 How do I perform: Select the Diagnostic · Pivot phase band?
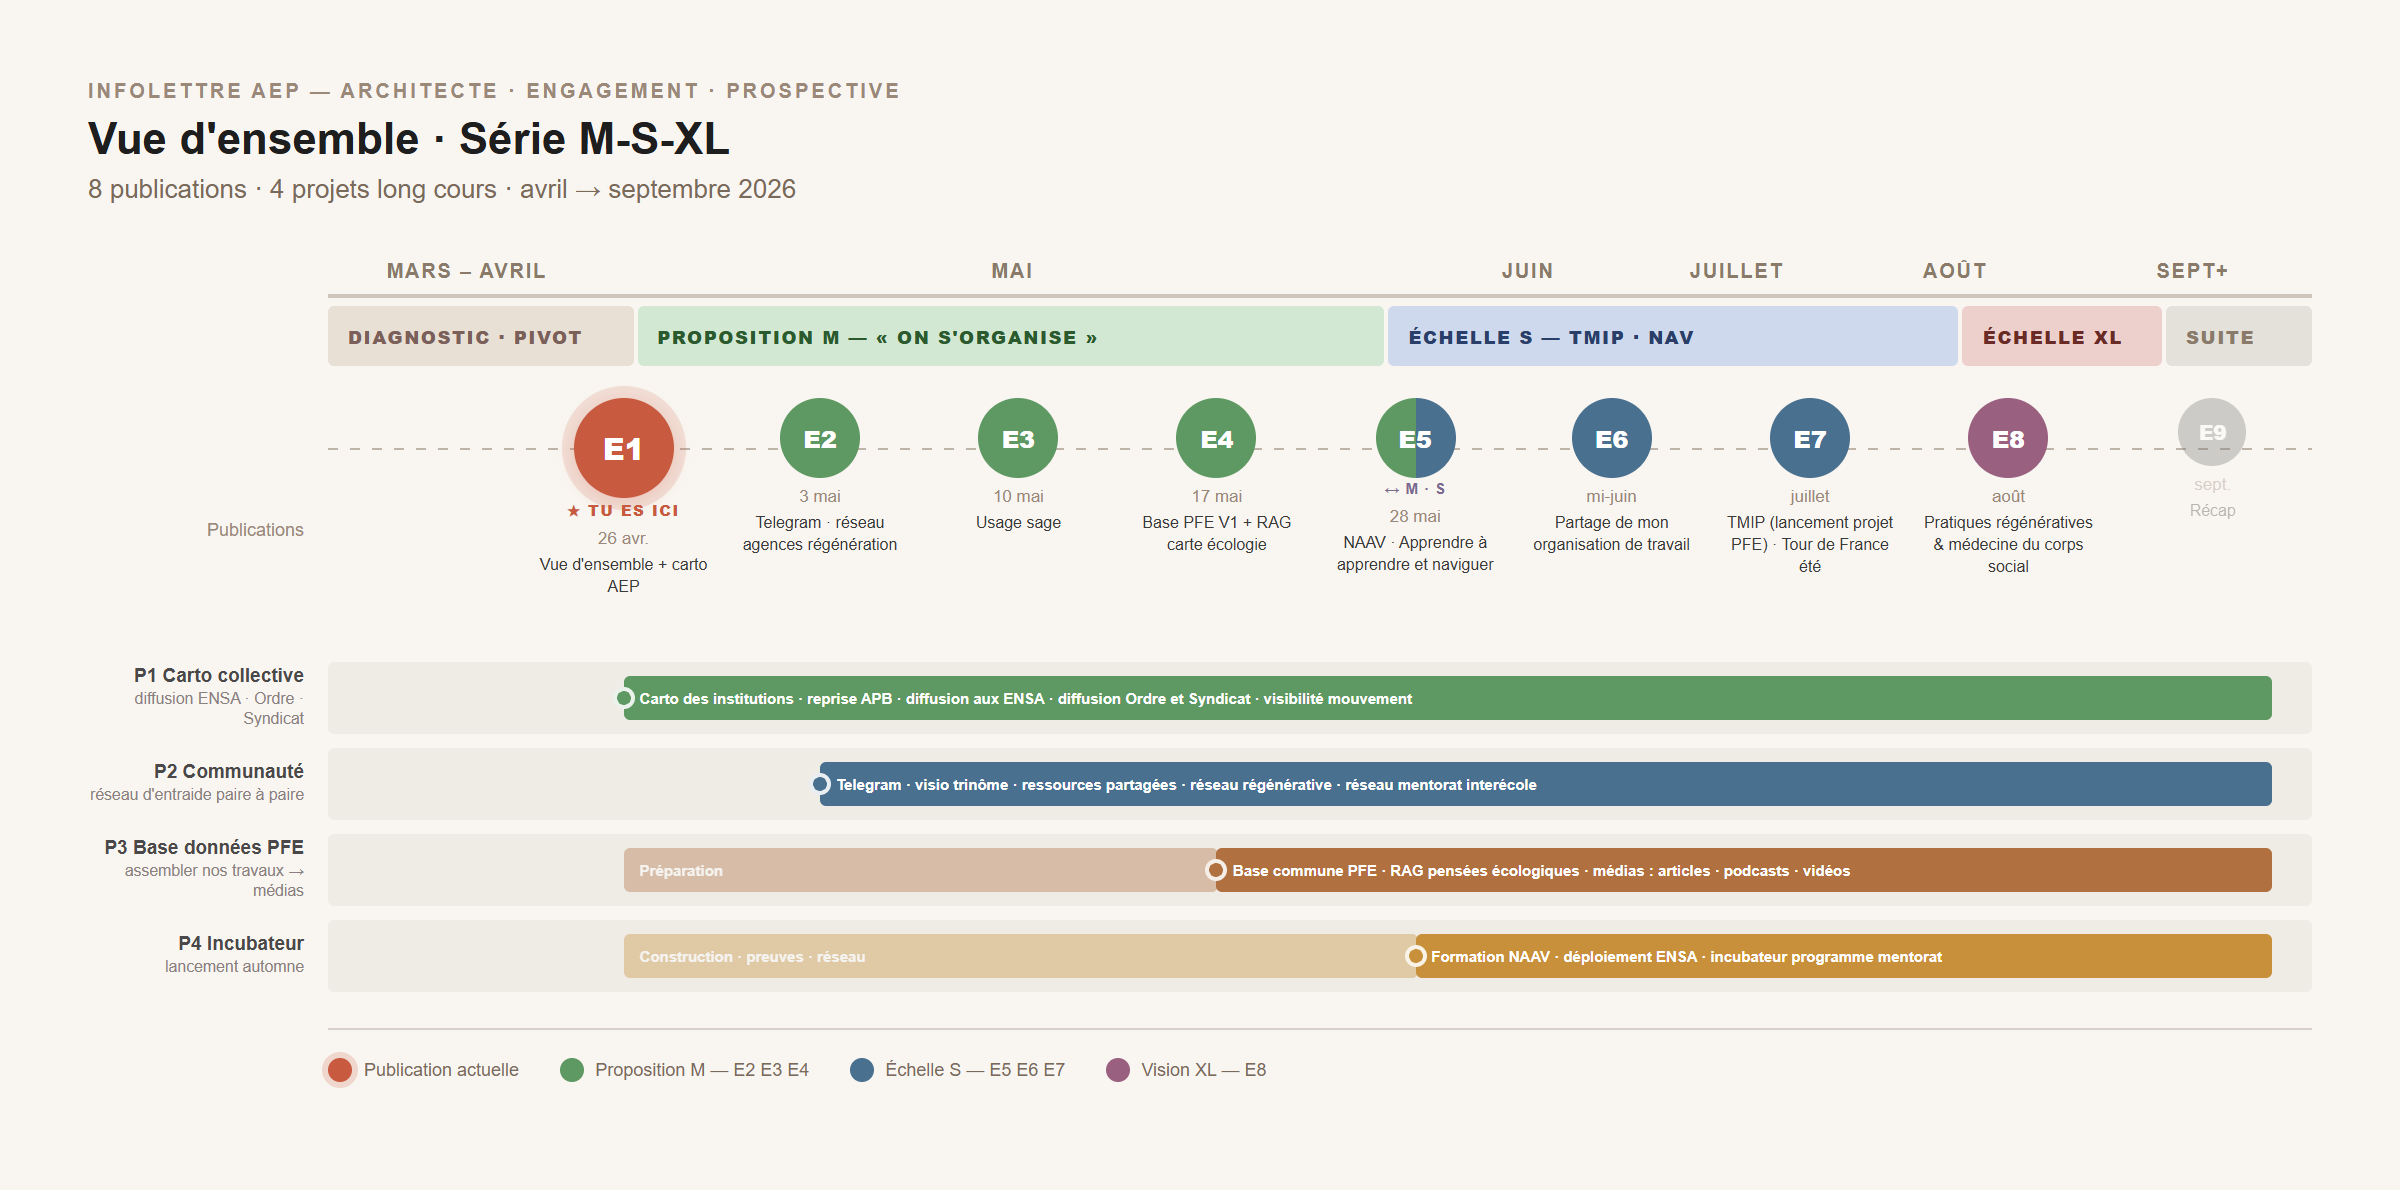480,337
